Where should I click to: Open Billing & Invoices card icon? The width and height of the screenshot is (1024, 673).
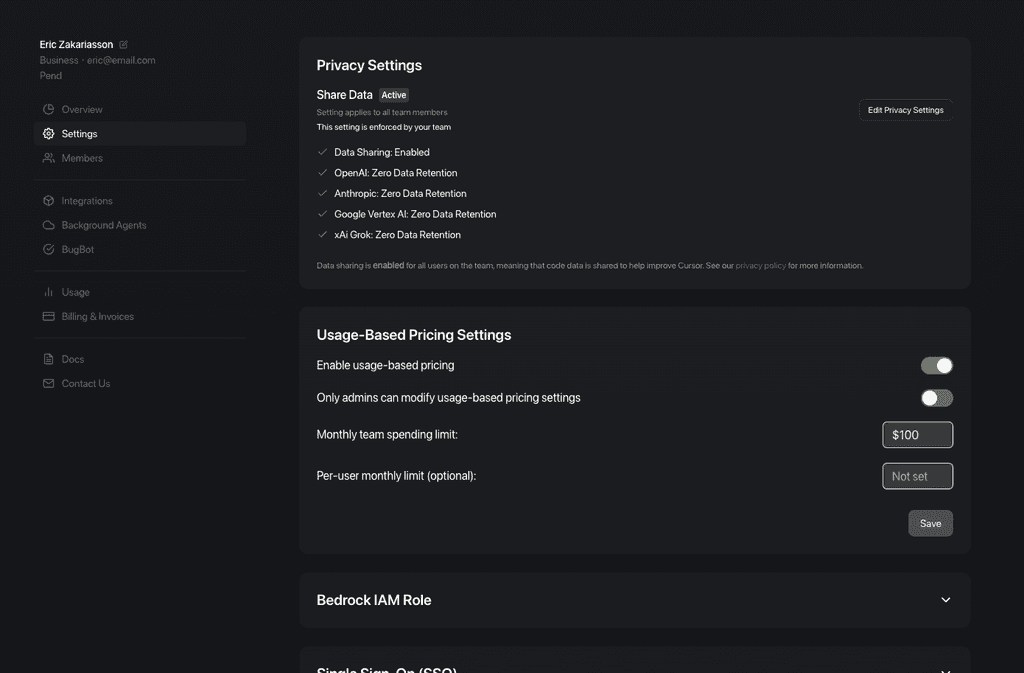48,315
